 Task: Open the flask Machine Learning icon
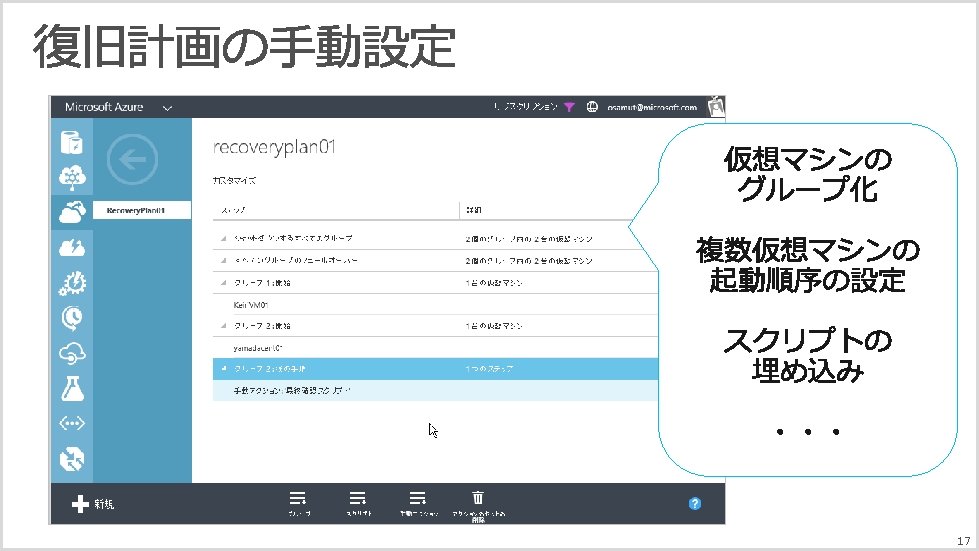[72, 389]
